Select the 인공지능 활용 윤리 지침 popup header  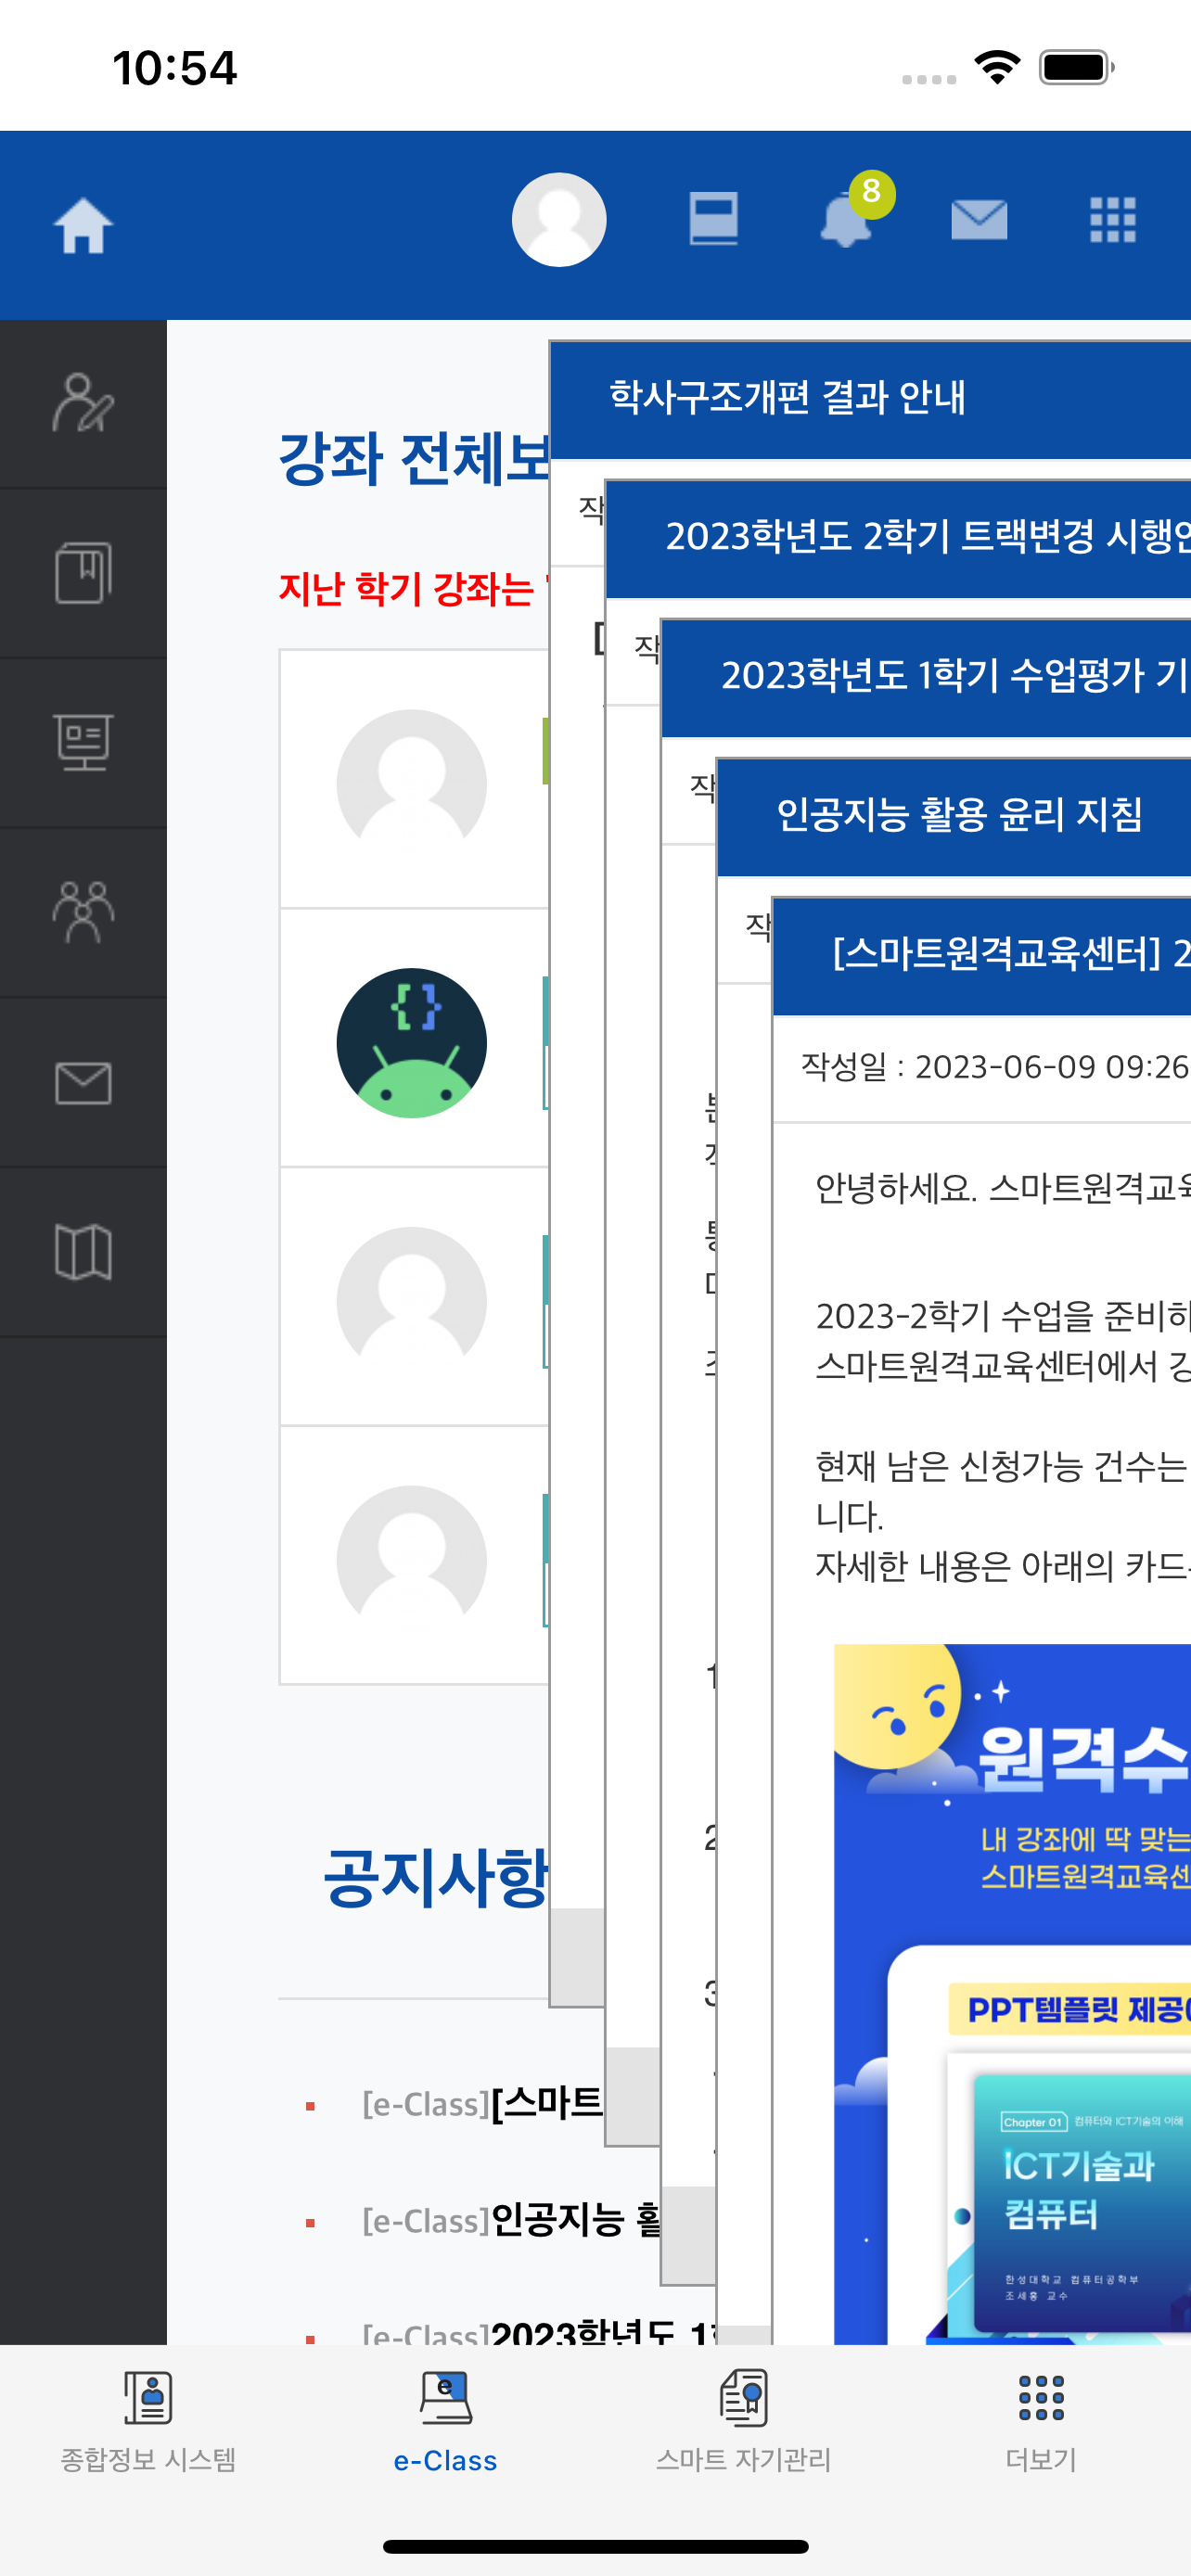pos(954,817)
